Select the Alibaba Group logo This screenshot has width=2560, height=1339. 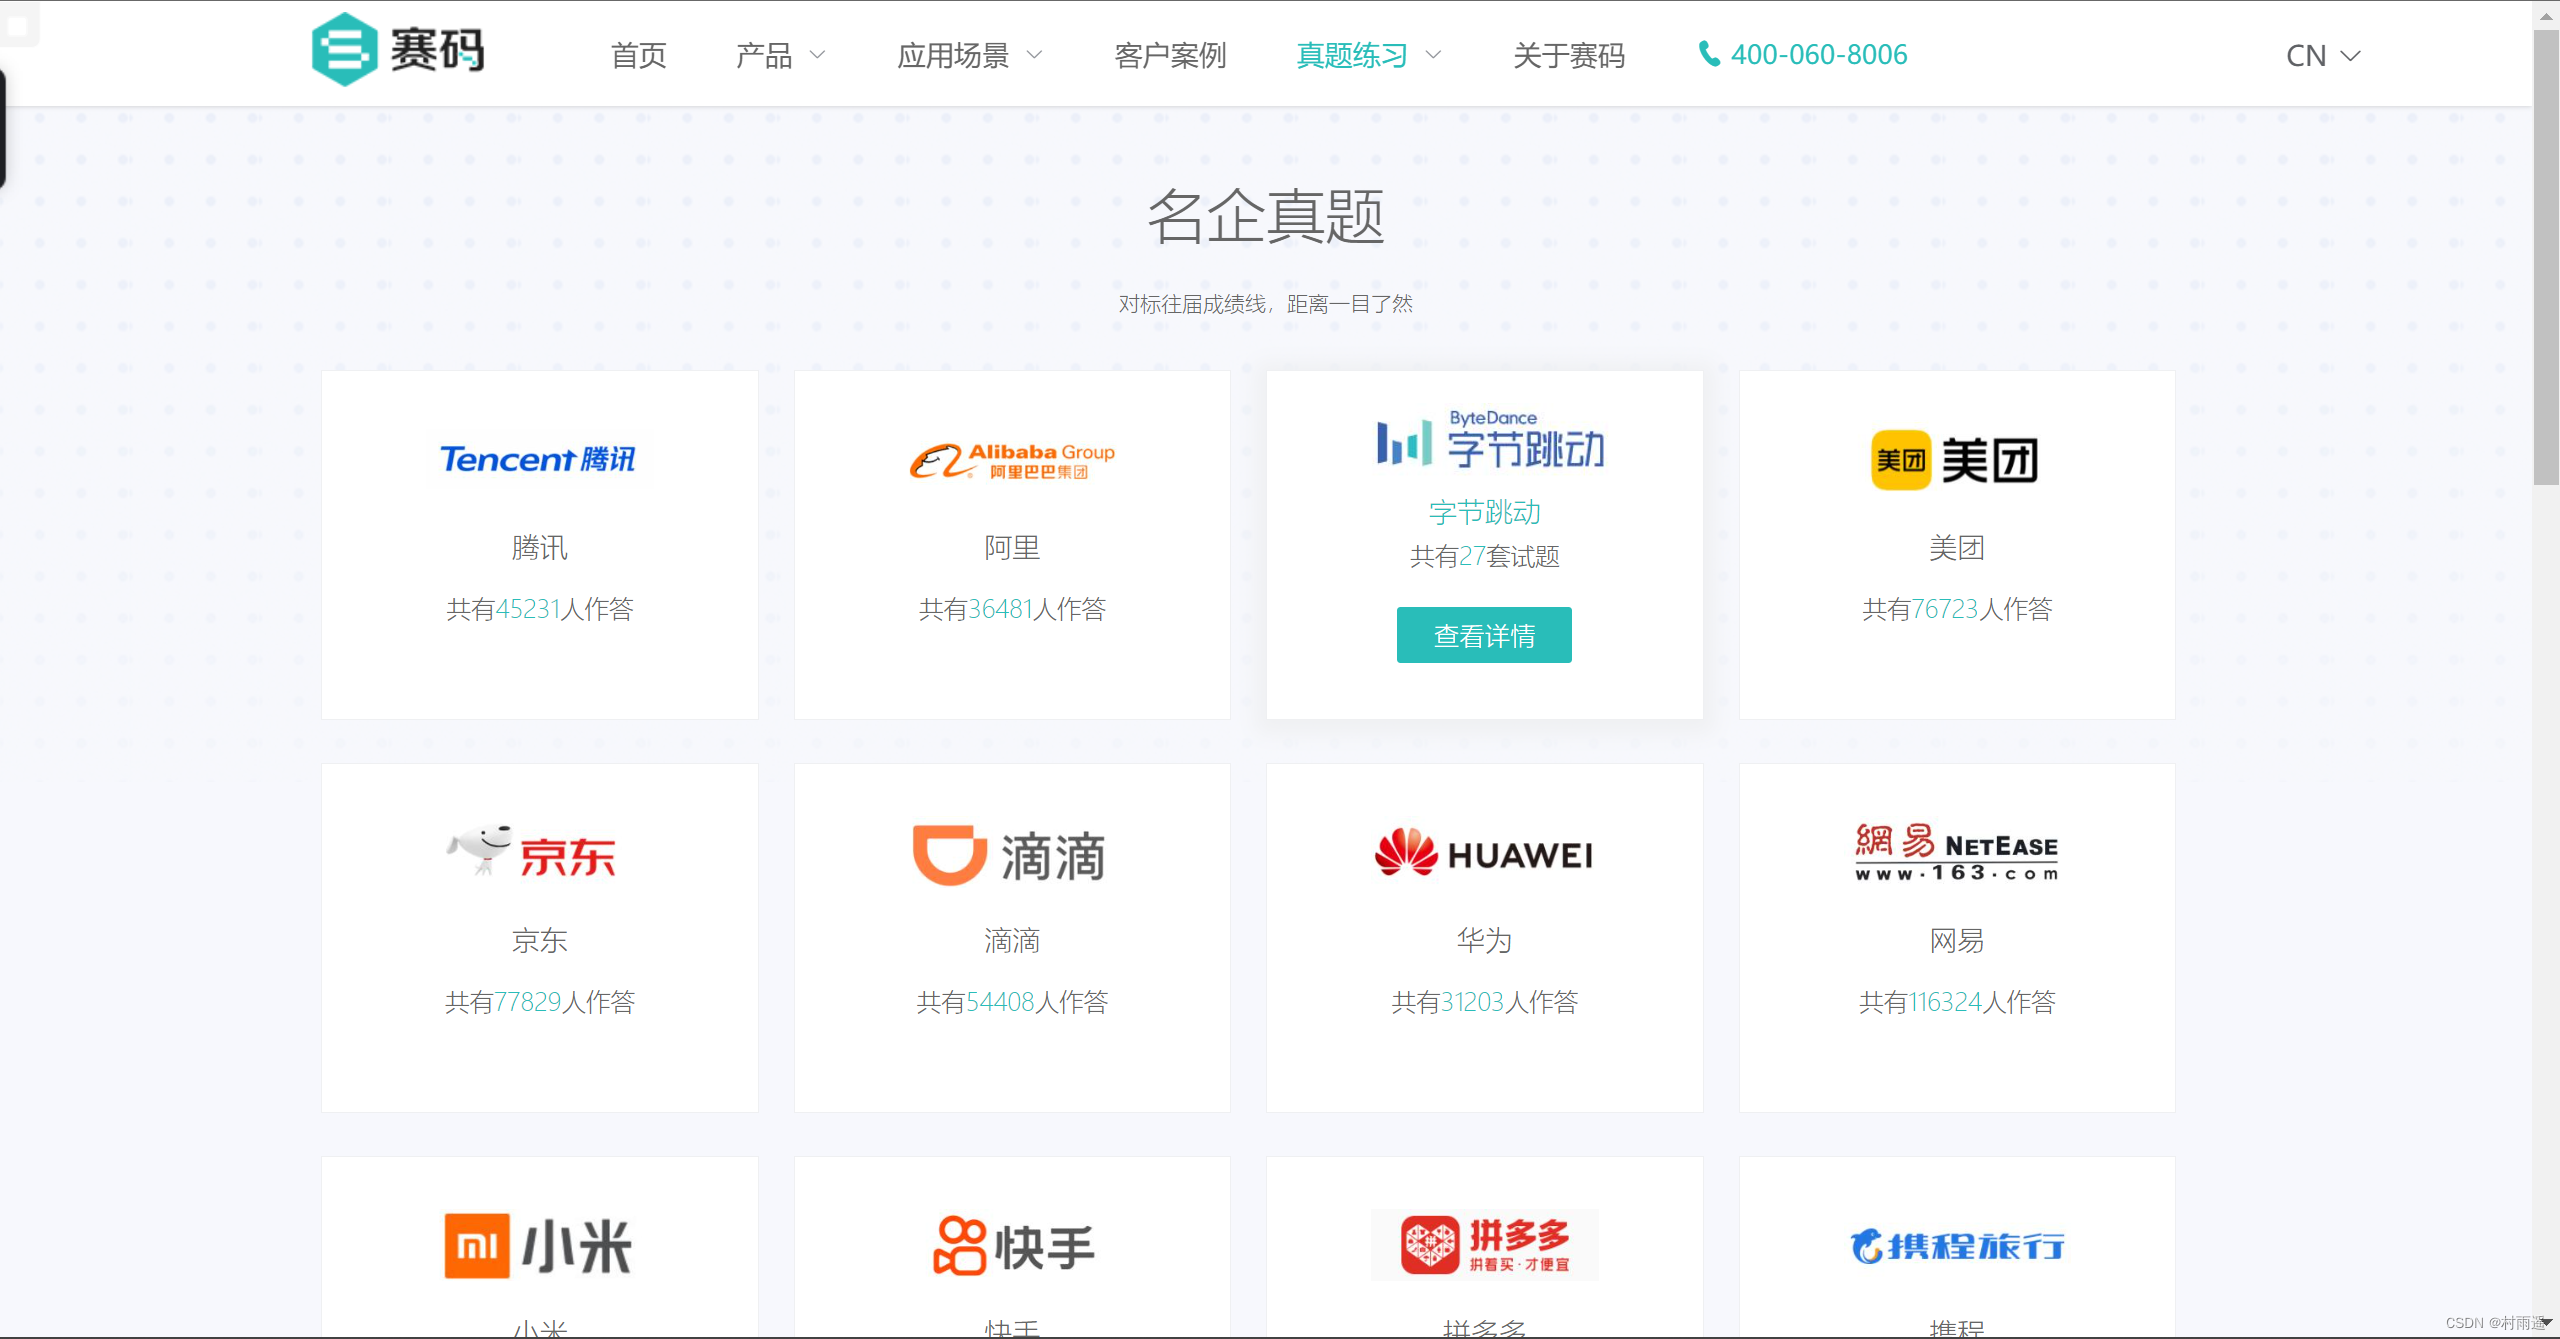click(x=1012, y=461)
